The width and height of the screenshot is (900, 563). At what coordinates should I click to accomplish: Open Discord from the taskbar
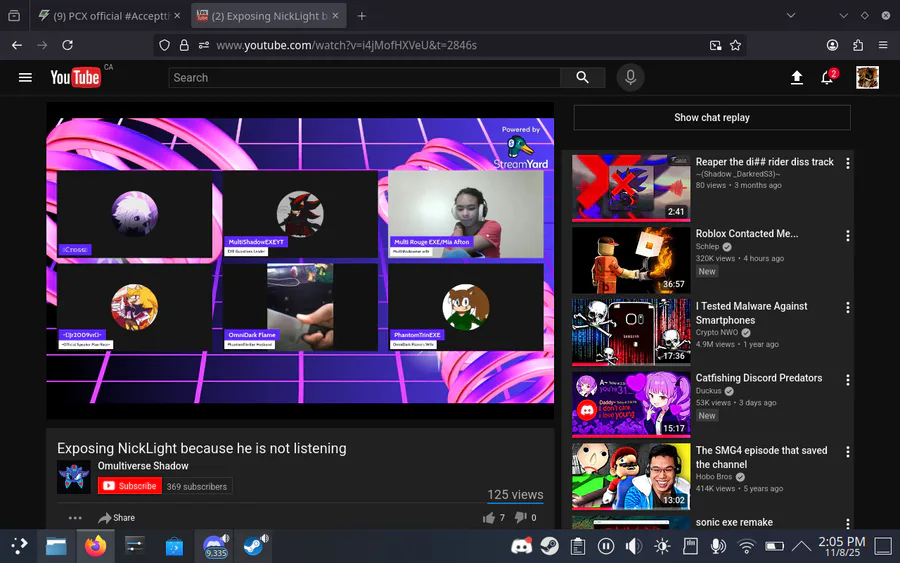(x=215, y=546)
